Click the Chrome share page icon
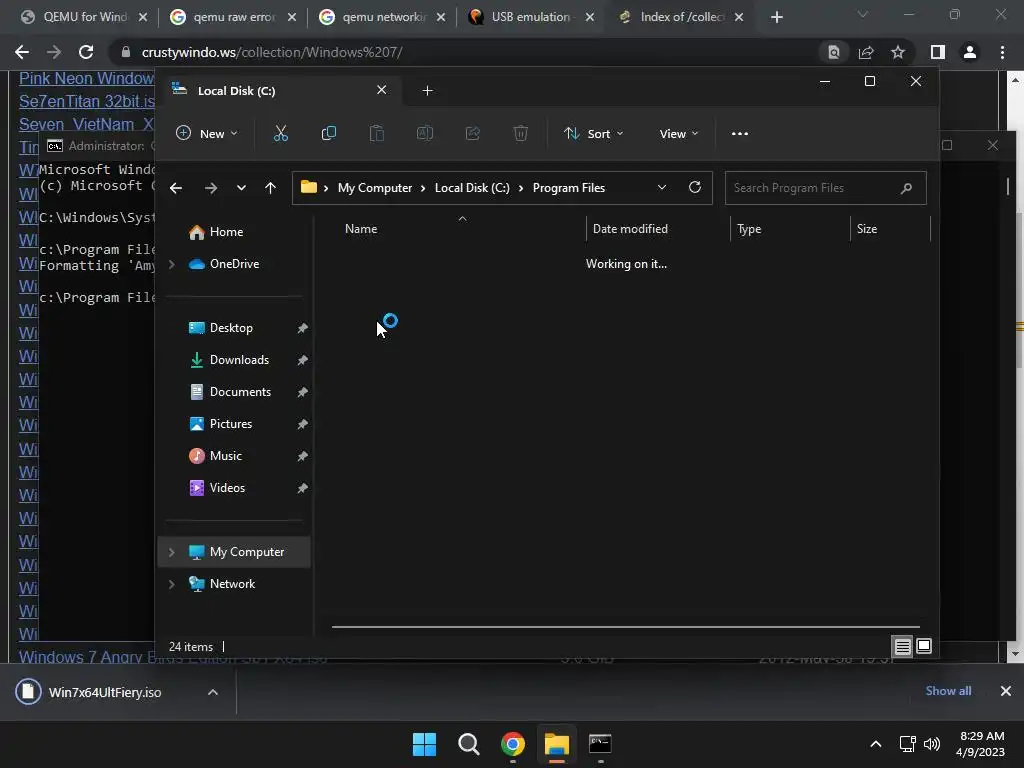Screen dimensions: 1024x768 [866, 52]
